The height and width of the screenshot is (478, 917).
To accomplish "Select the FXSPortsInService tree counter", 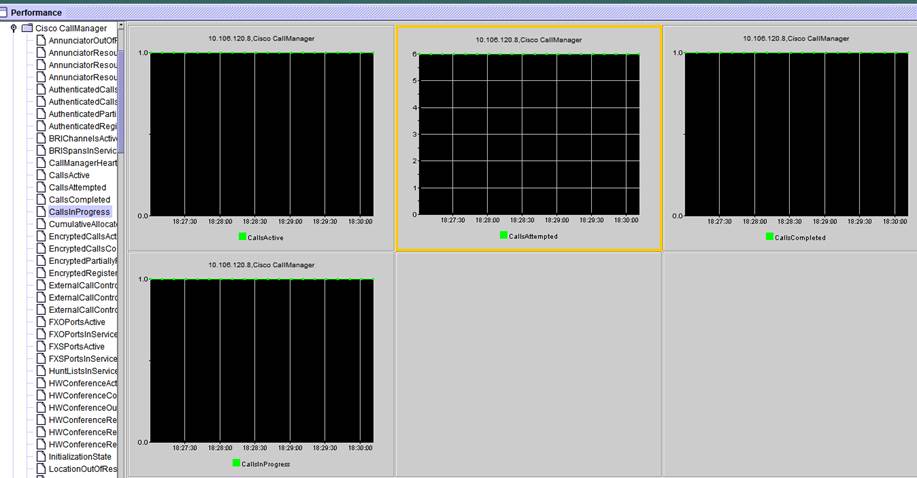I will pos(82,359).
